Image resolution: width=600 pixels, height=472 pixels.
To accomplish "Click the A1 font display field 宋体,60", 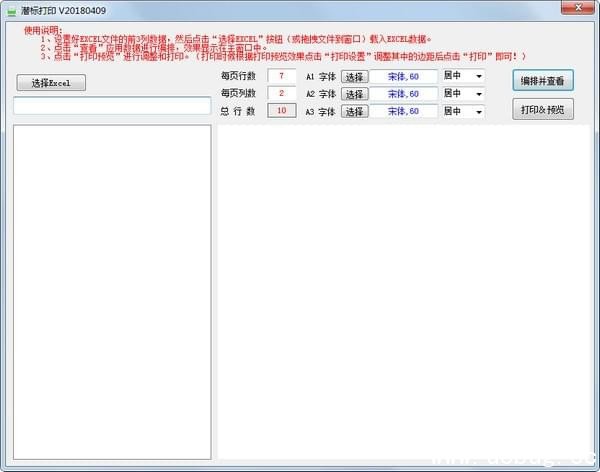I will [404, 76].
